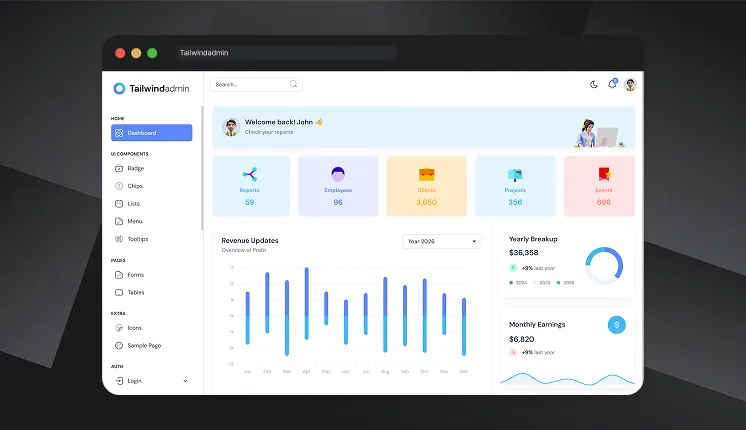Go to the Tables page

point(135,292)
